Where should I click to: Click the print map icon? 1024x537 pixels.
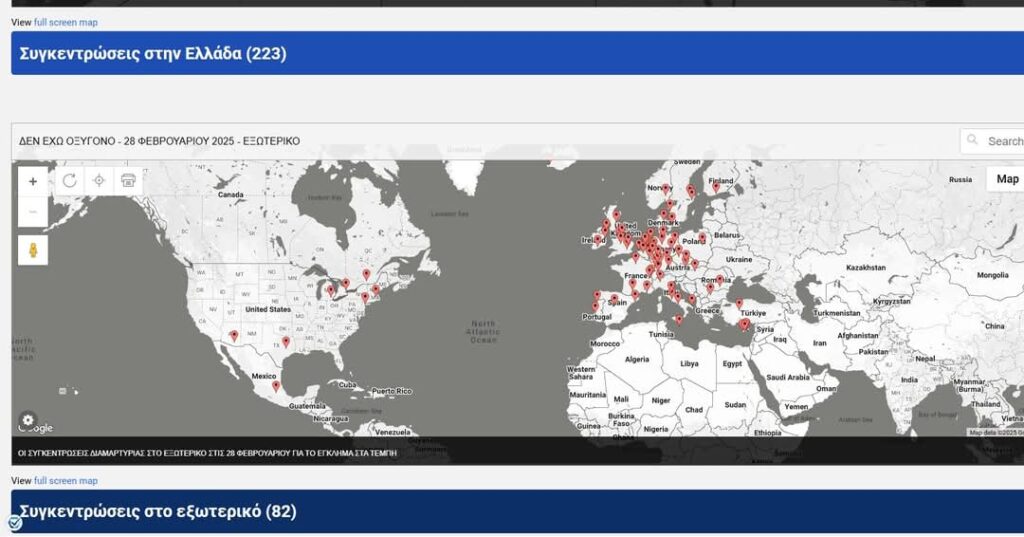[x=127, y=181]
